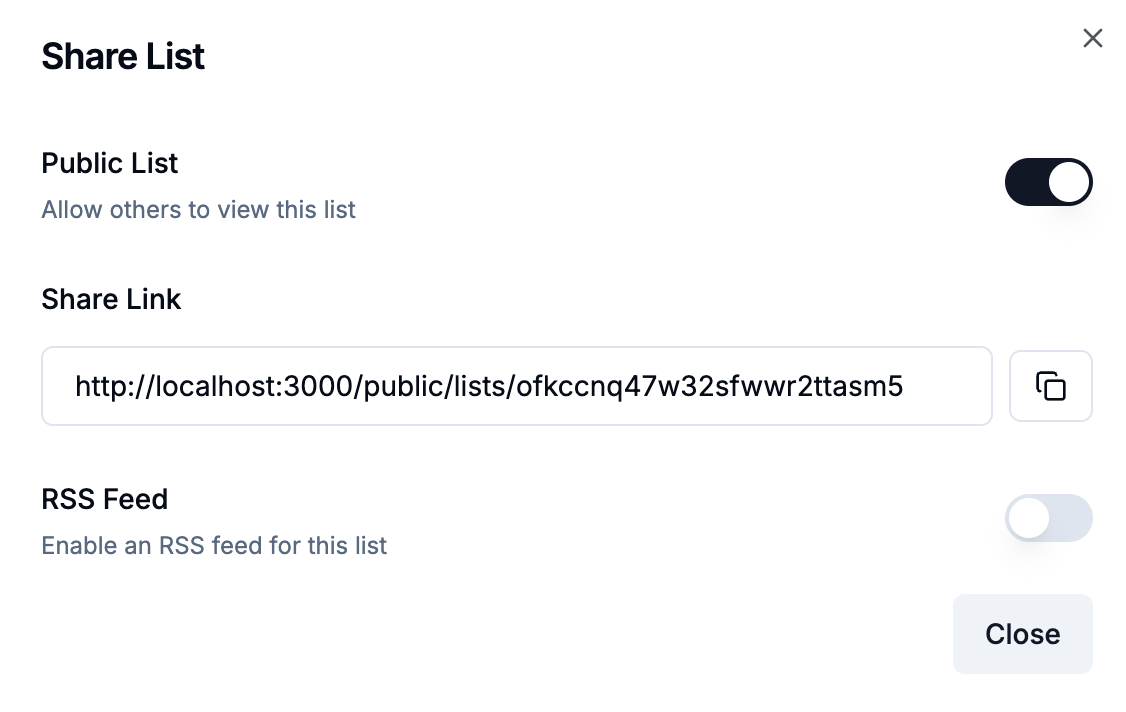Click the Public List label
Image resolution: width=1126 pixels, height=712 pixels.
tap(109, 163)
